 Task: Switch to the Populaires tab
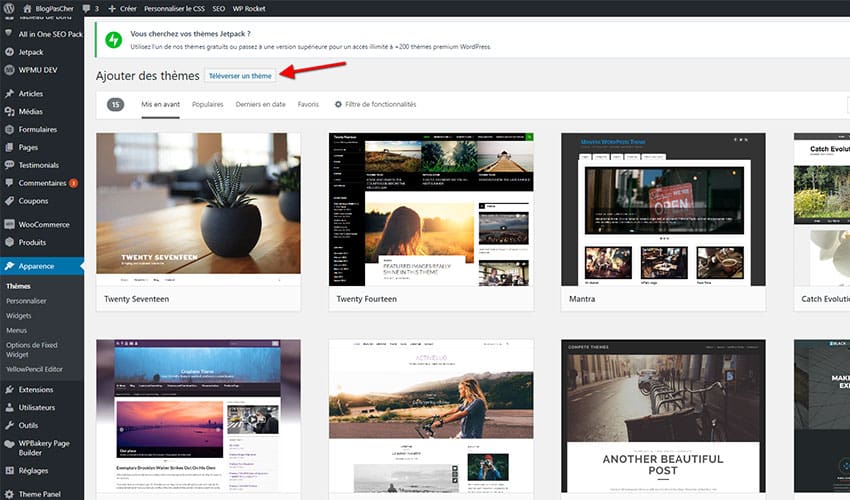tap(208, 104)
